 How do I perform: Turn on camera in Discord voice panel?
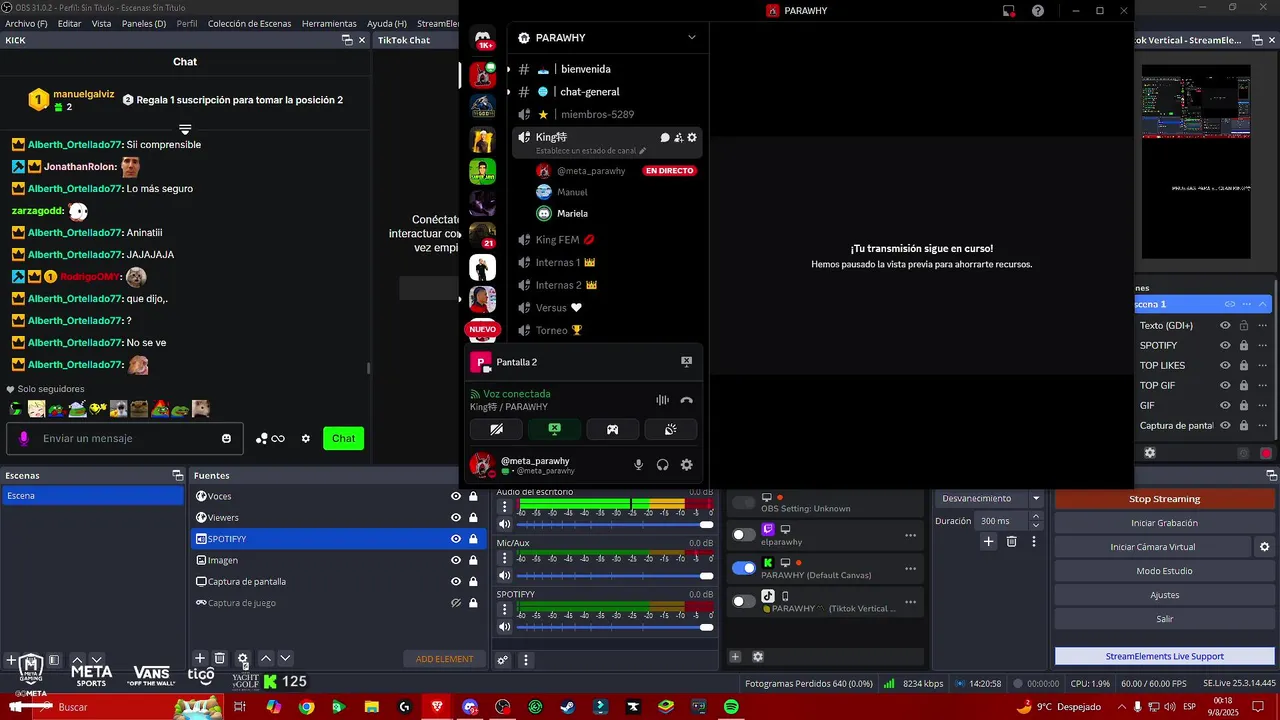pyautogui.click(x=497, y=429)
